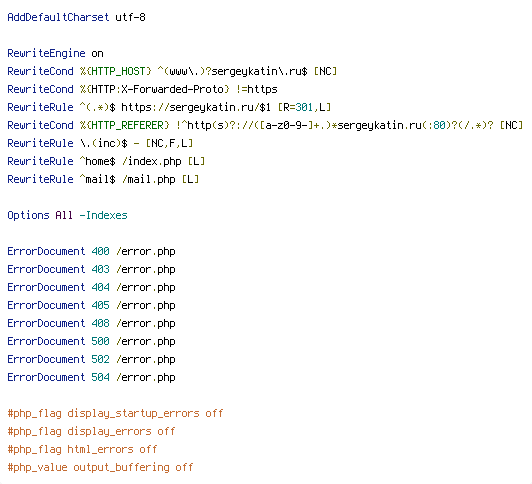
Task: Click the /error.php path on 504 line
Action: [146, 377]
